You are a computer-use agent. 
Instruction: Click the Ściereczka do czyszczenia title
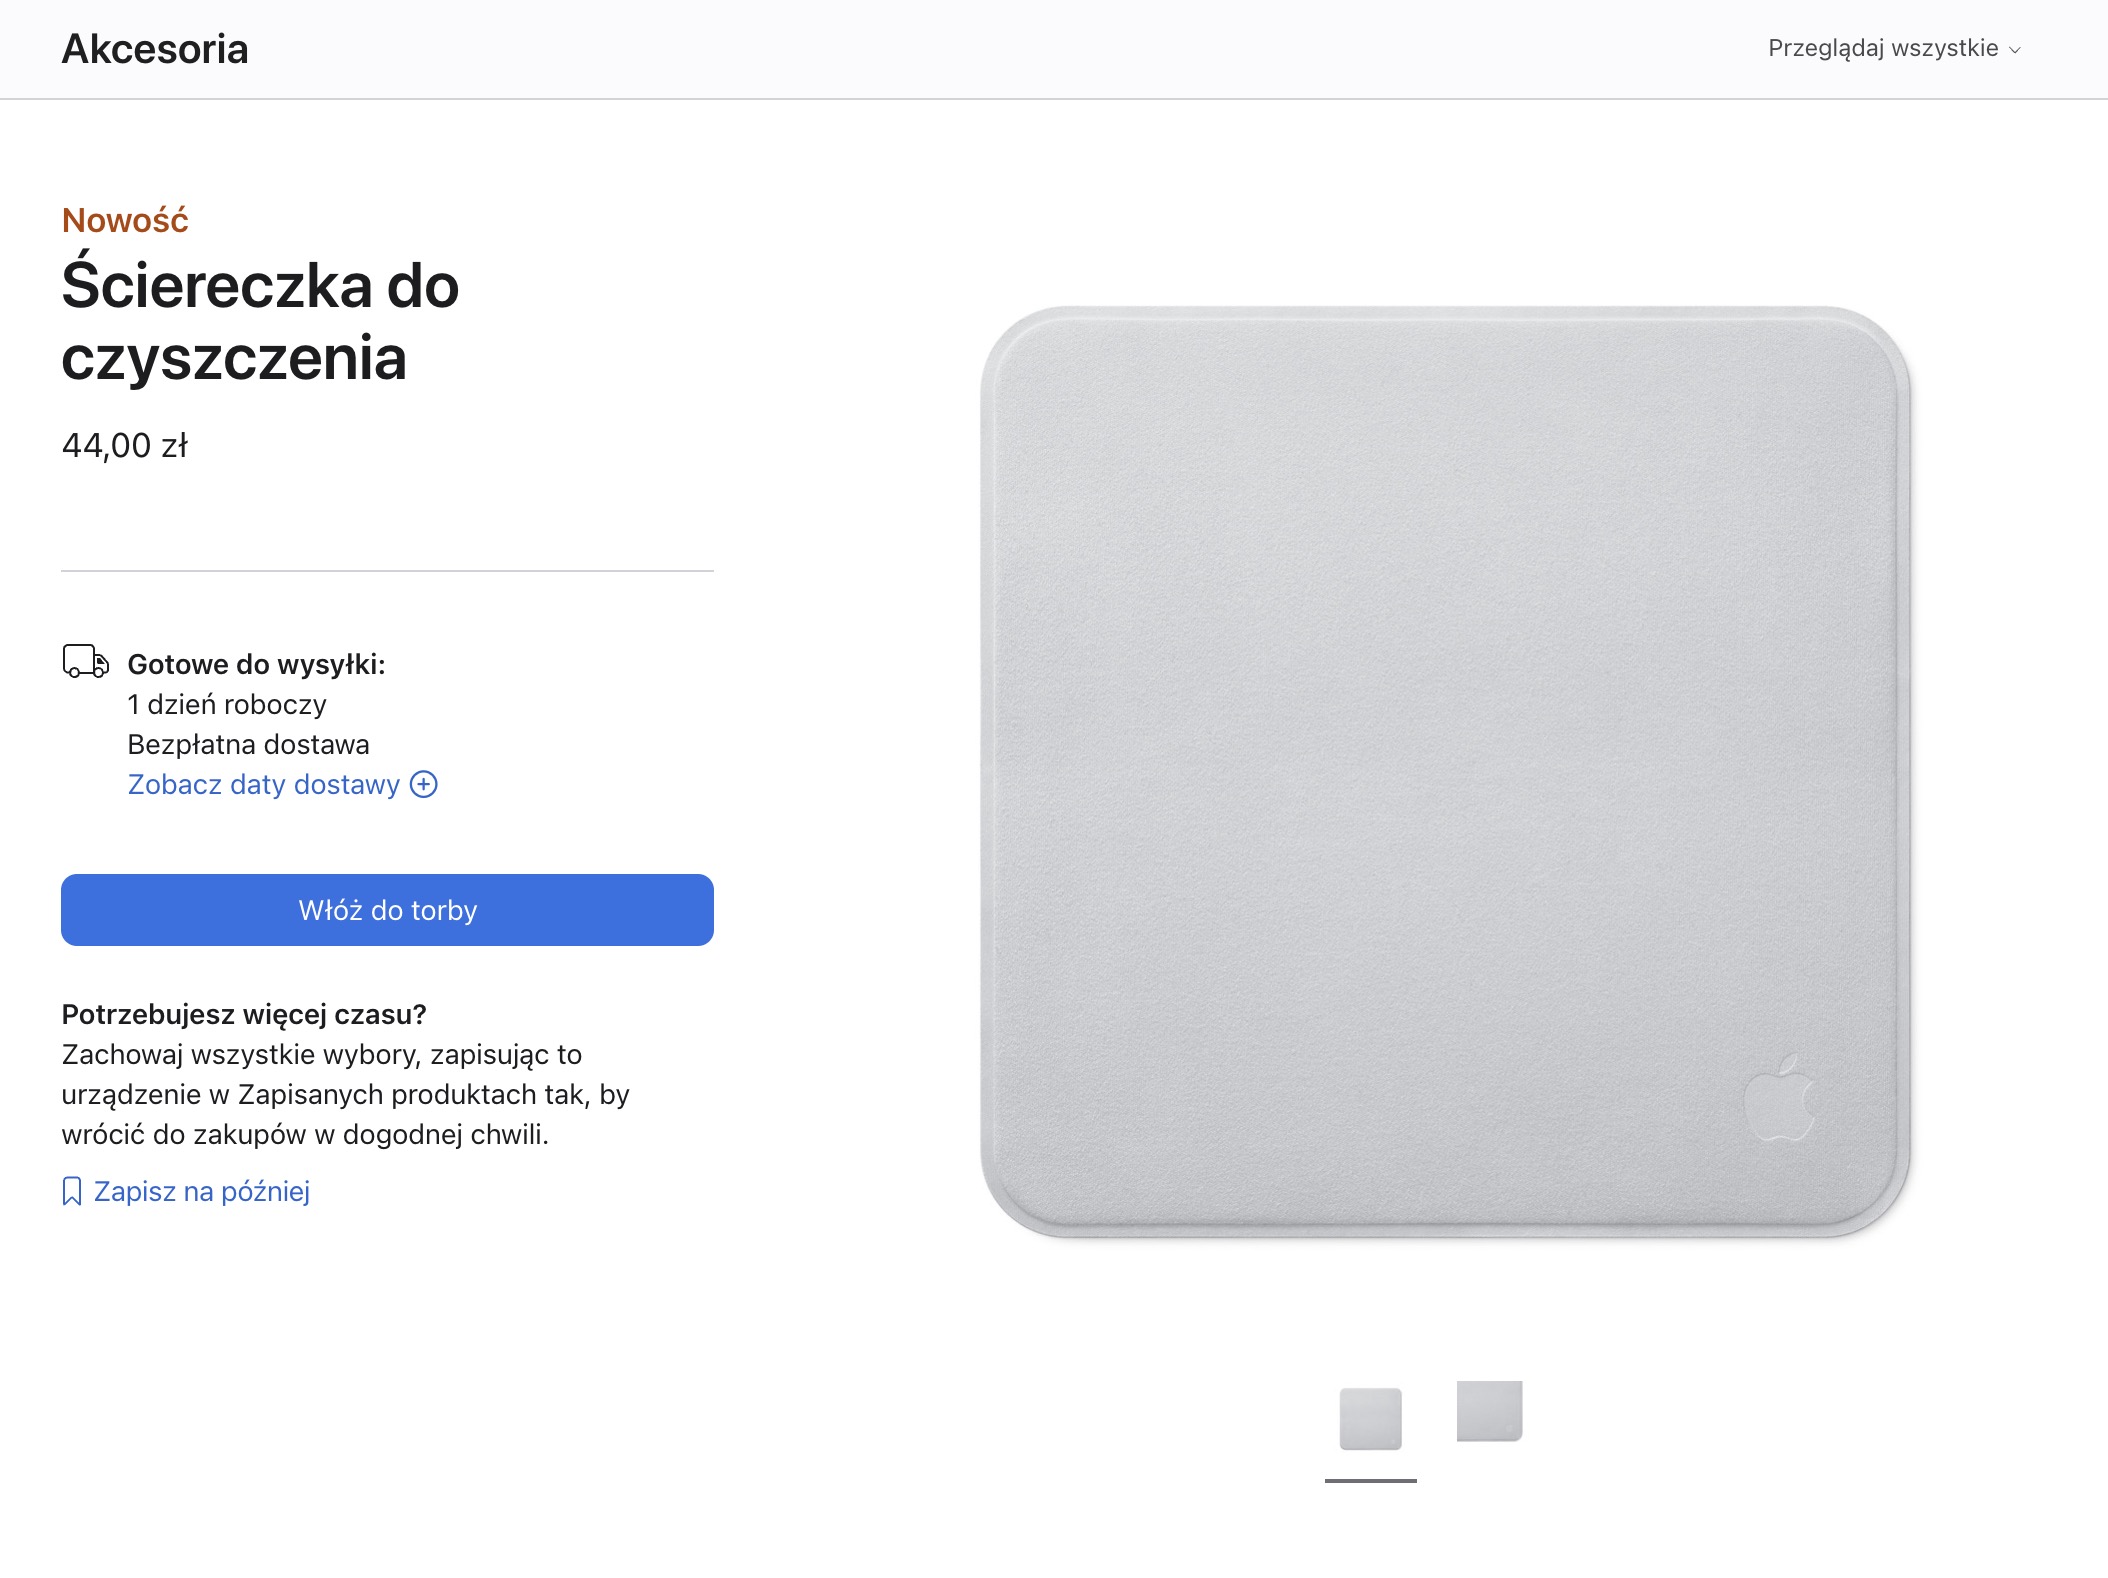coord(260,321)
